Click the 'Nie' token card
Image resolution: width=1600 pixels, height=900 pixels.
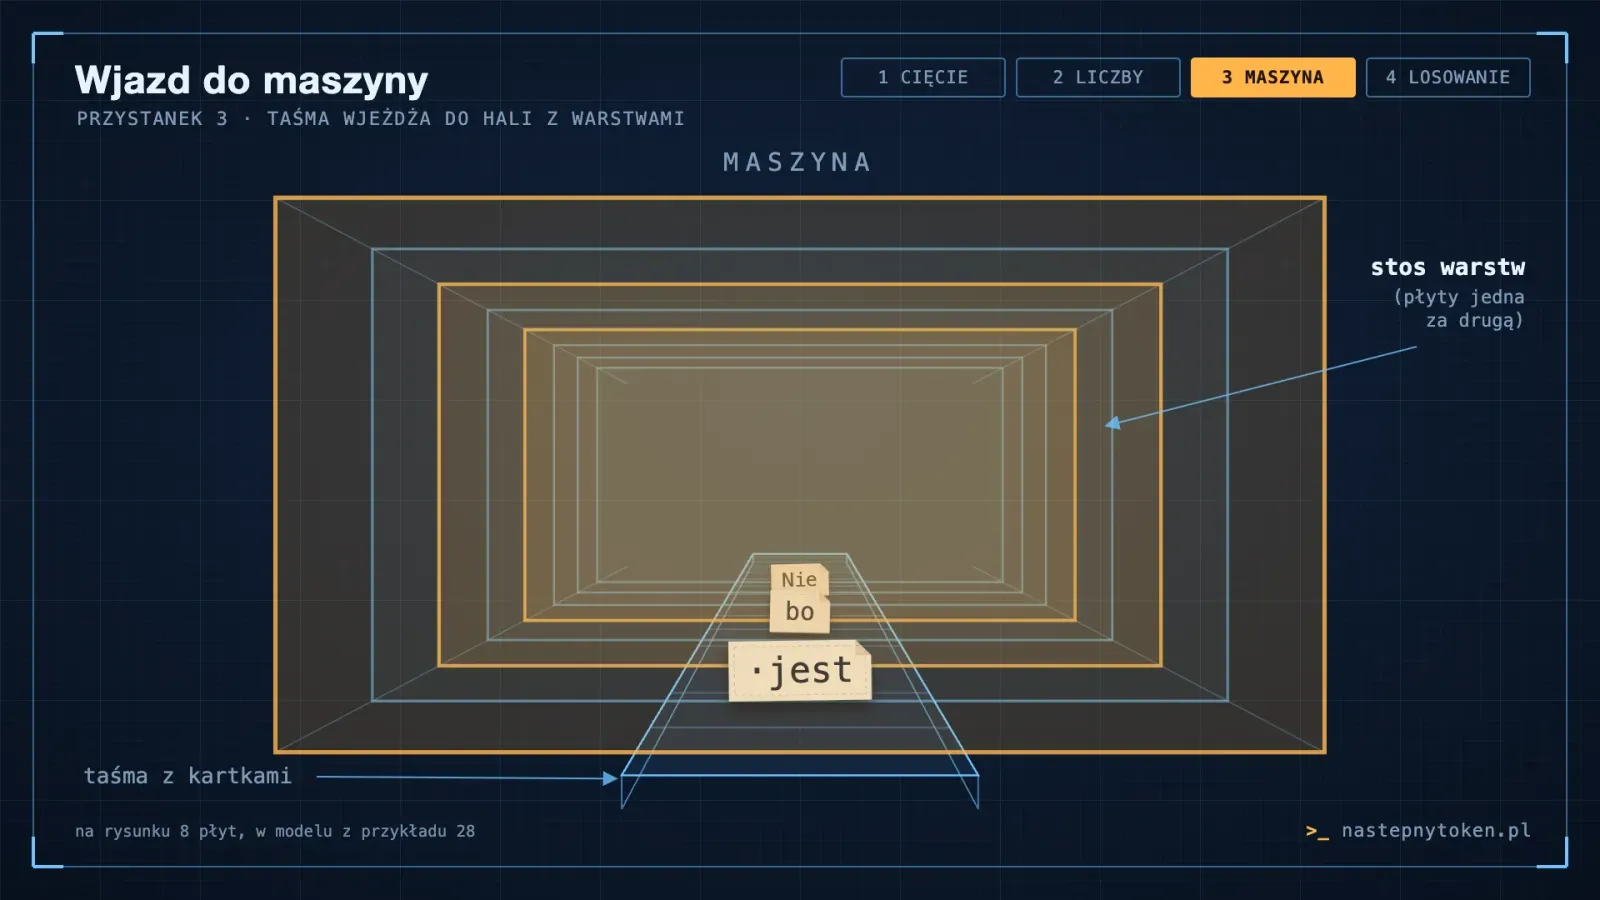(799, 579)
